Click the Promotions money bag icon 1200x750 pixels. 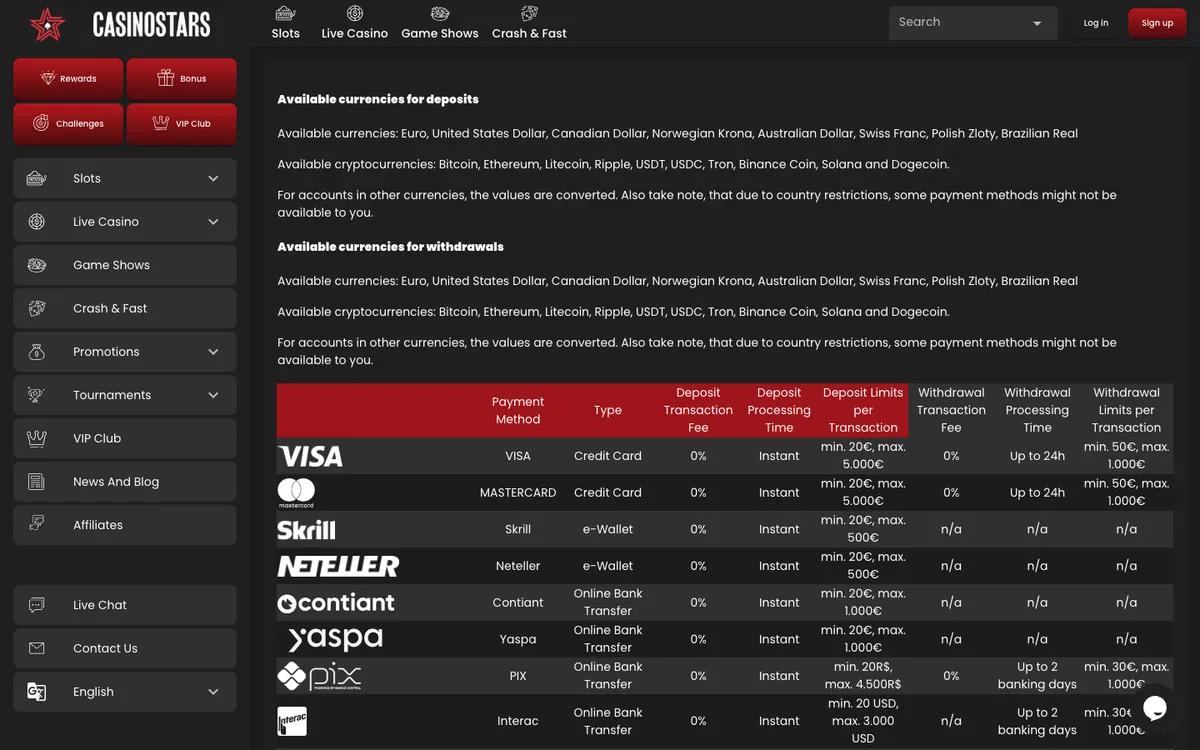click(37, 352)
